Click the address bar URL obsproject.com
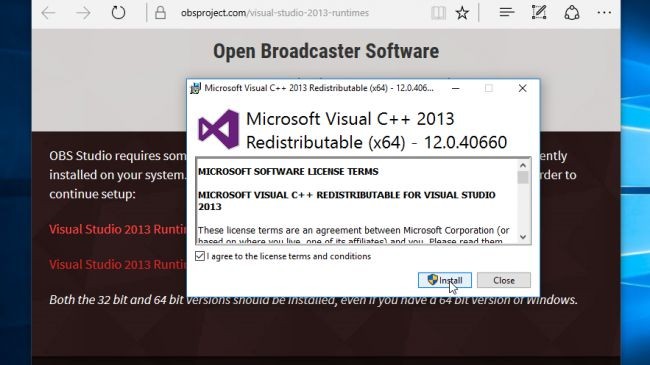This screenshot has width=650, height=365. click(x=274, y=13)
